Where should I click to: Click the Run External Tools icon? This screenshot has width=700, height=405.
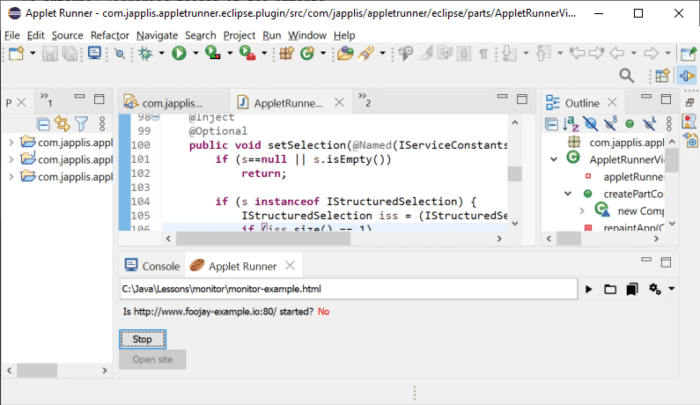[247, 53]
